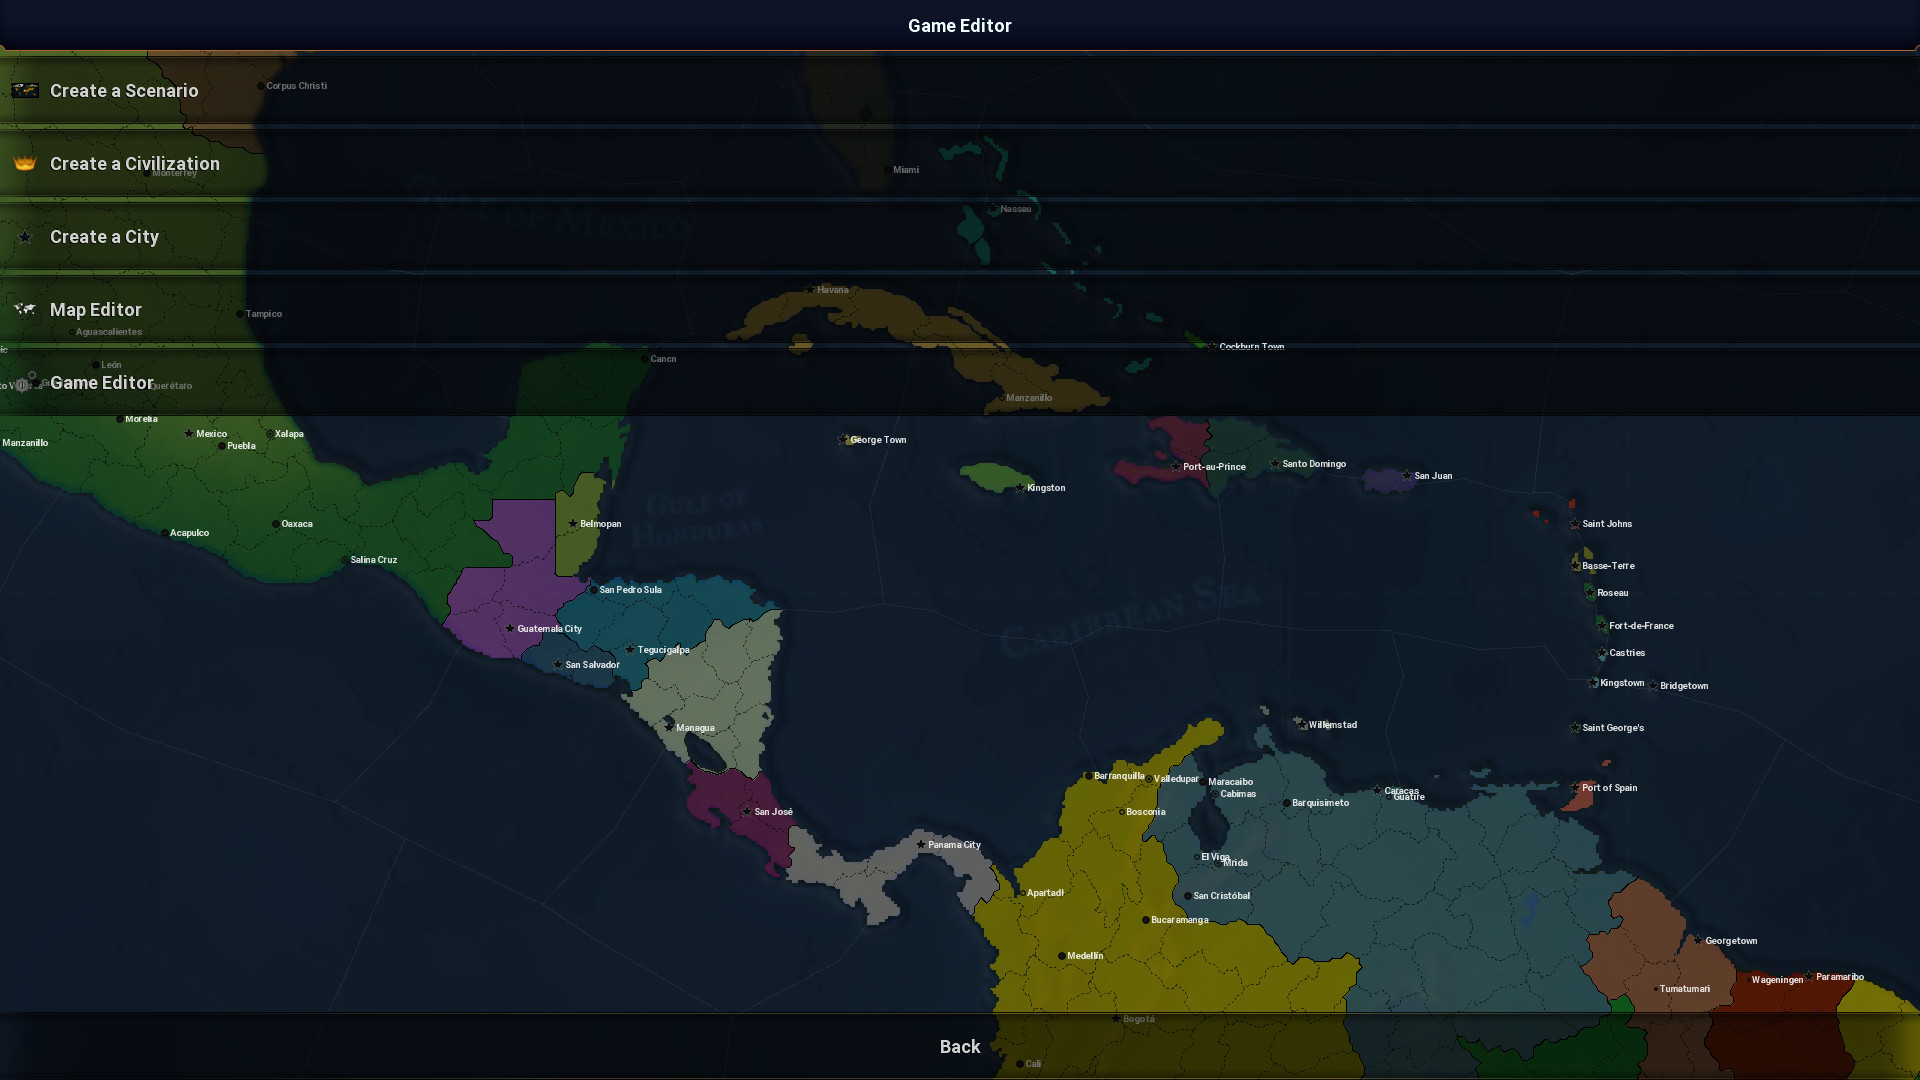Choose the Create a City option
This screenshot has width=1920, height=1080.
click(105, 237)
